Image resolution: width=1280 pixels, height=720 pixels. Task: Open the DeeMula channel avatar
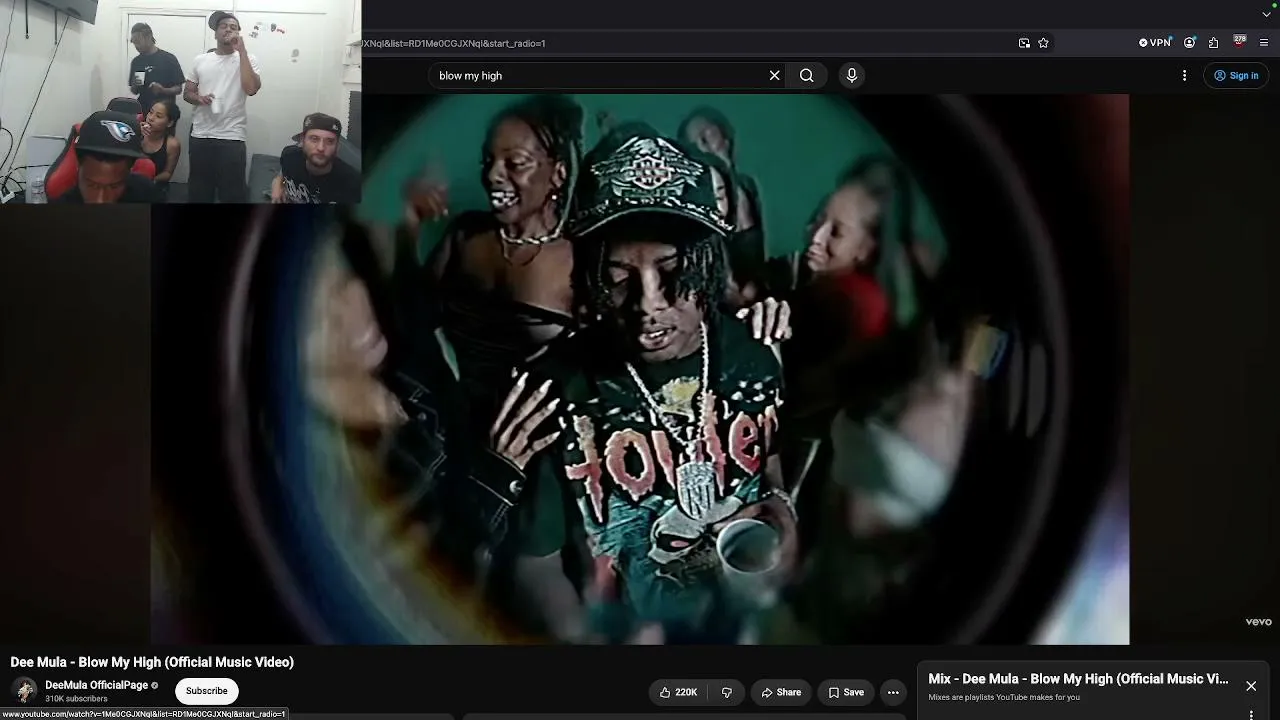tap(25, 691)
